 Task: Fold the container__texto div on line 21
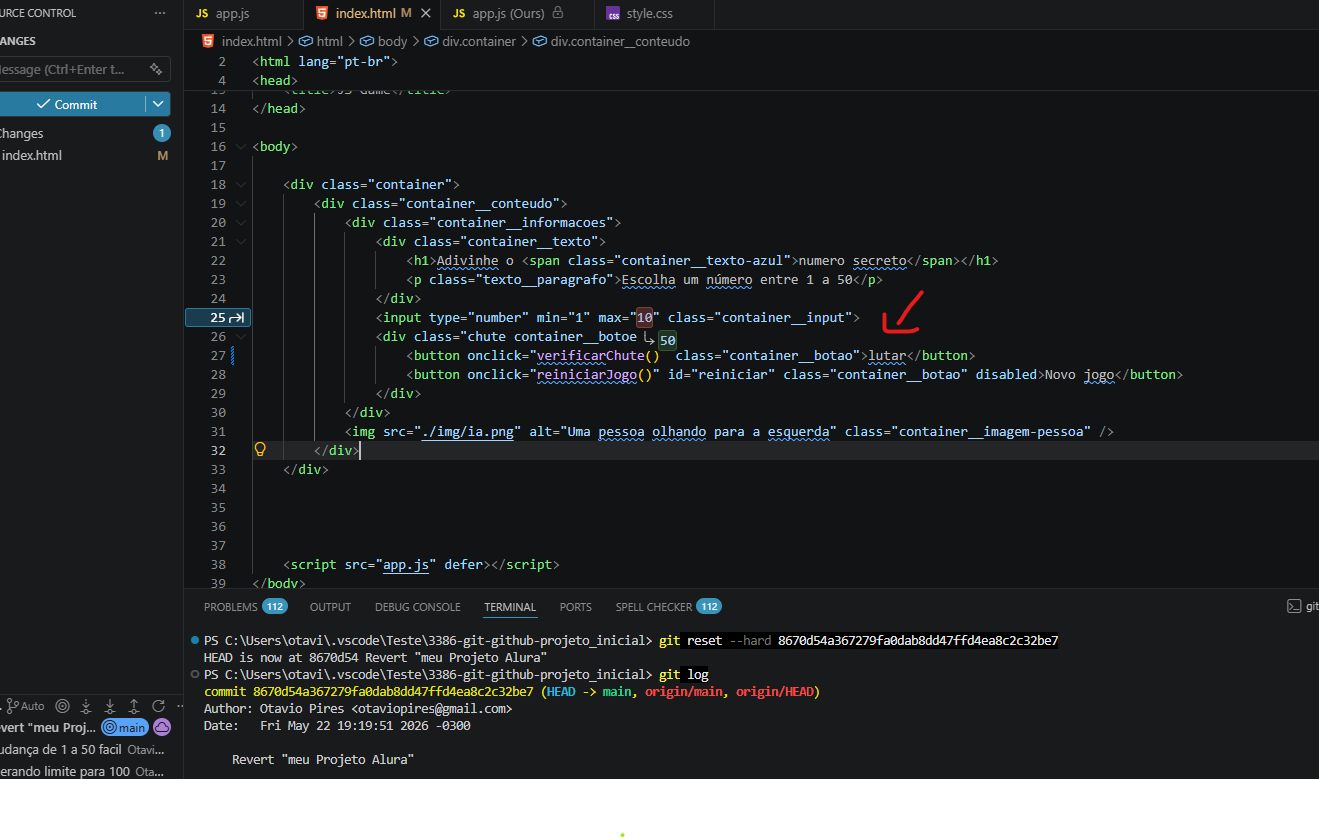click(x=241, y=241)
